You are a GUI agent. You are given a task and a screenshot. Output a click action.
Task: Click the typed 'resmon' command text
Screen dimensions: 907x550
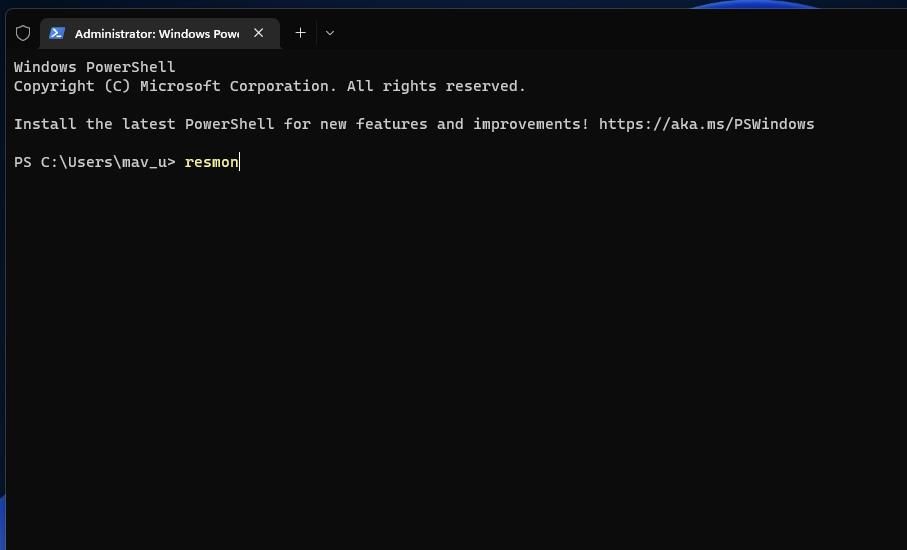(x=211, y=162)
